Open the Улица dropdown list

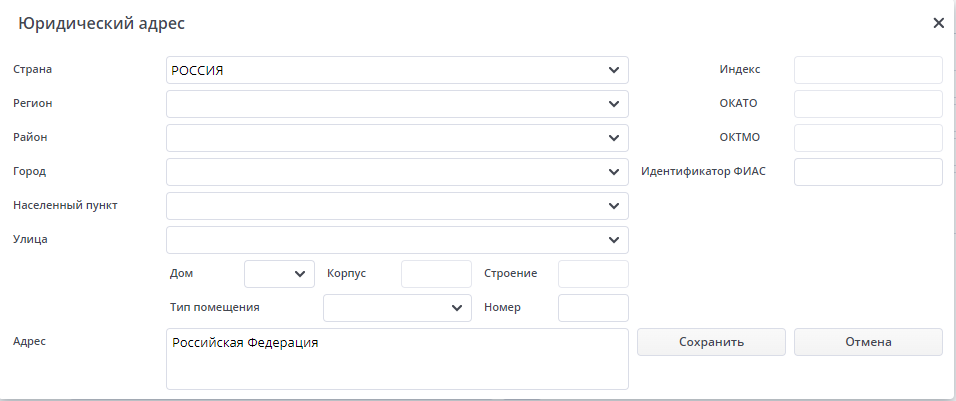(x=613, y=240)
